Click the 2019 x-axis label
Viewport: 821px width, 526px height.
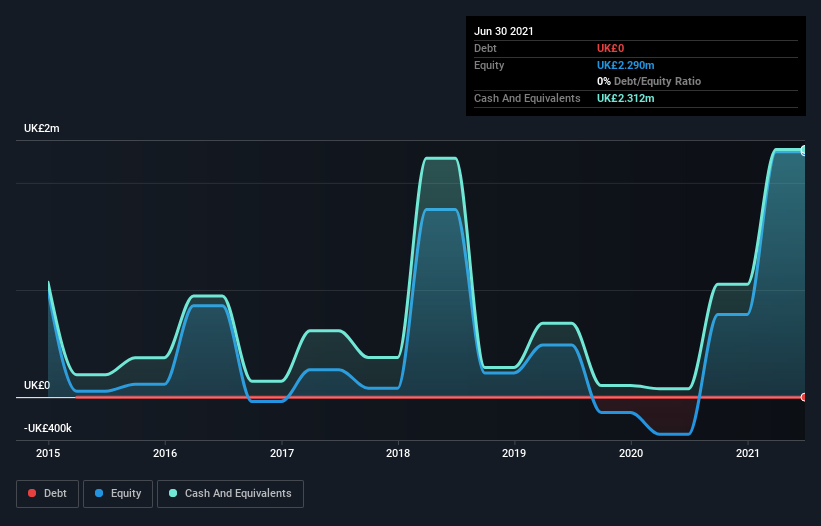[514, 453]
